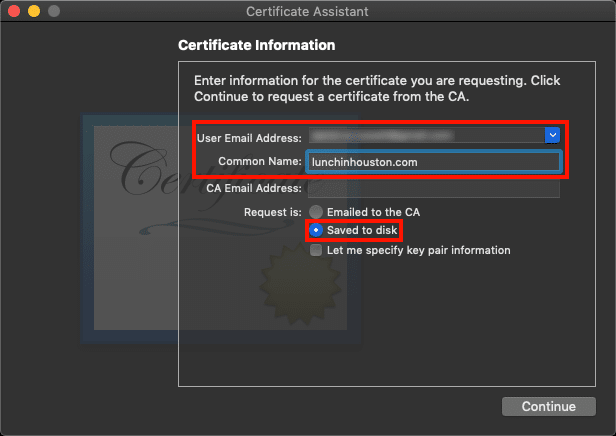Viewport: 616px width, 436px height.
Task: Click the empty CA Email Address field
Action: 432,188
